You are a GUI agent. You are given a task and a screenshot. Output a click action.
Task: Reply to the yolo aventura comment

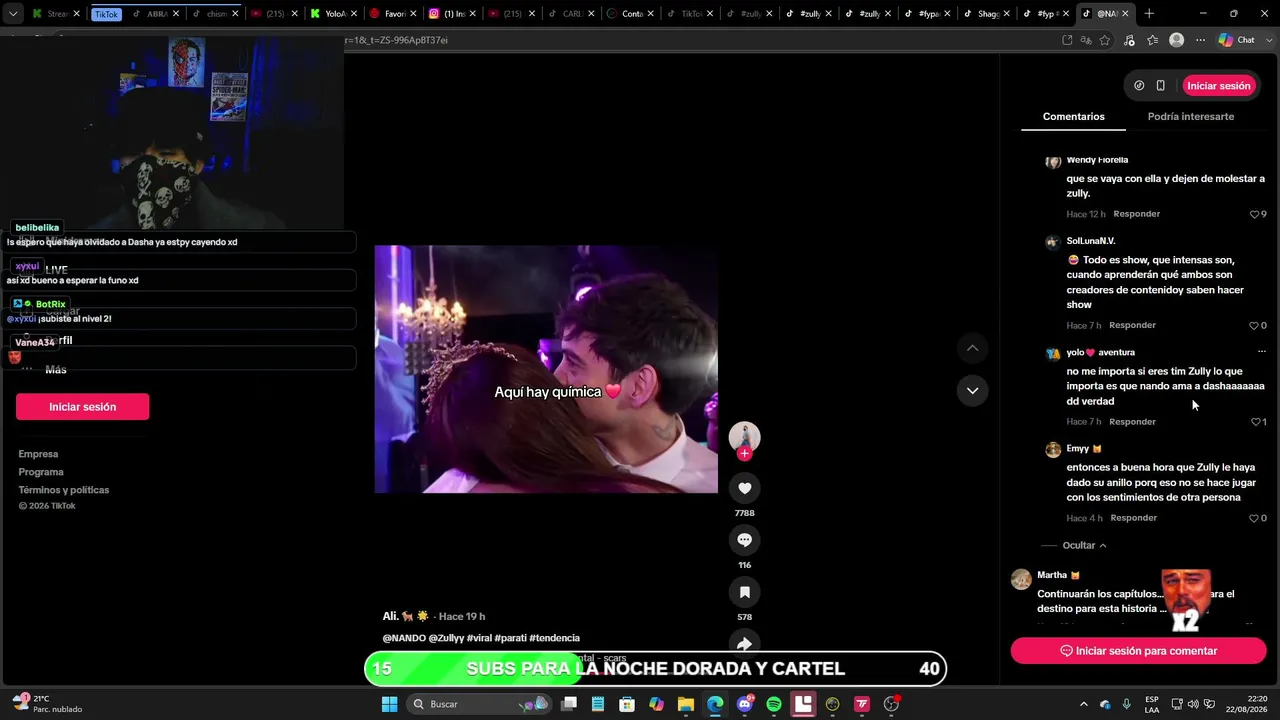coord(1132,422)
